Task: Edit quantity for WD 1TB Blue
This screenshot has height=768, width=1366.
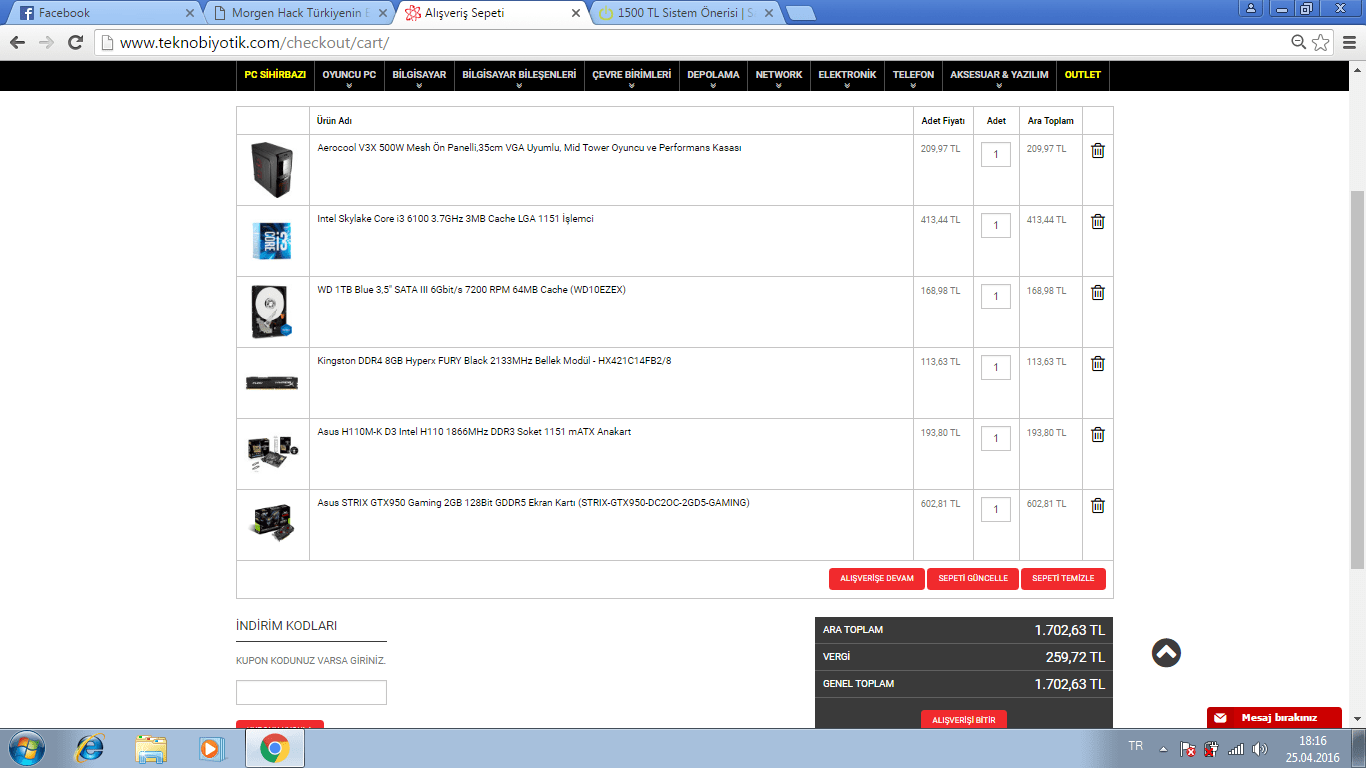Action: point(996,296)
